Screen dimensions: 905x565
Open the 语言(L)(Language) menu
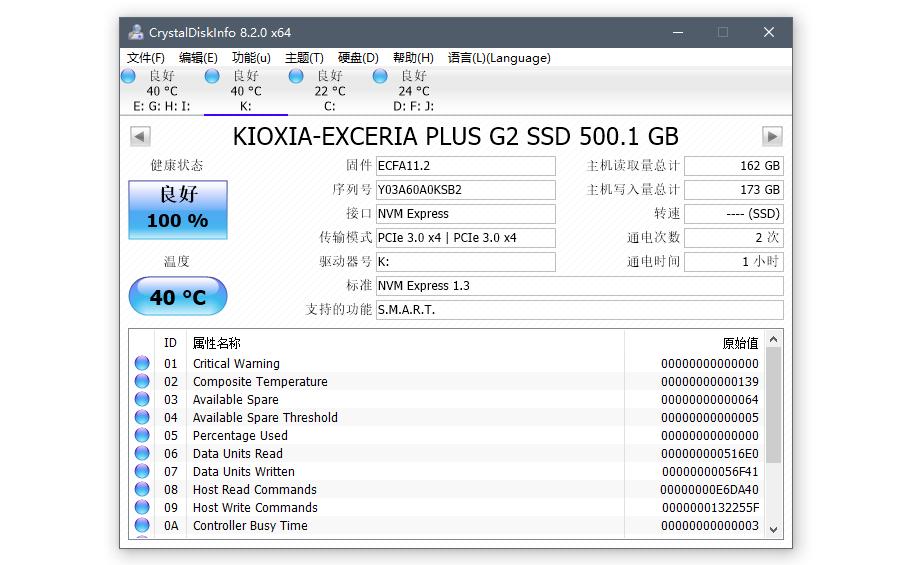(x=499, y=58)
